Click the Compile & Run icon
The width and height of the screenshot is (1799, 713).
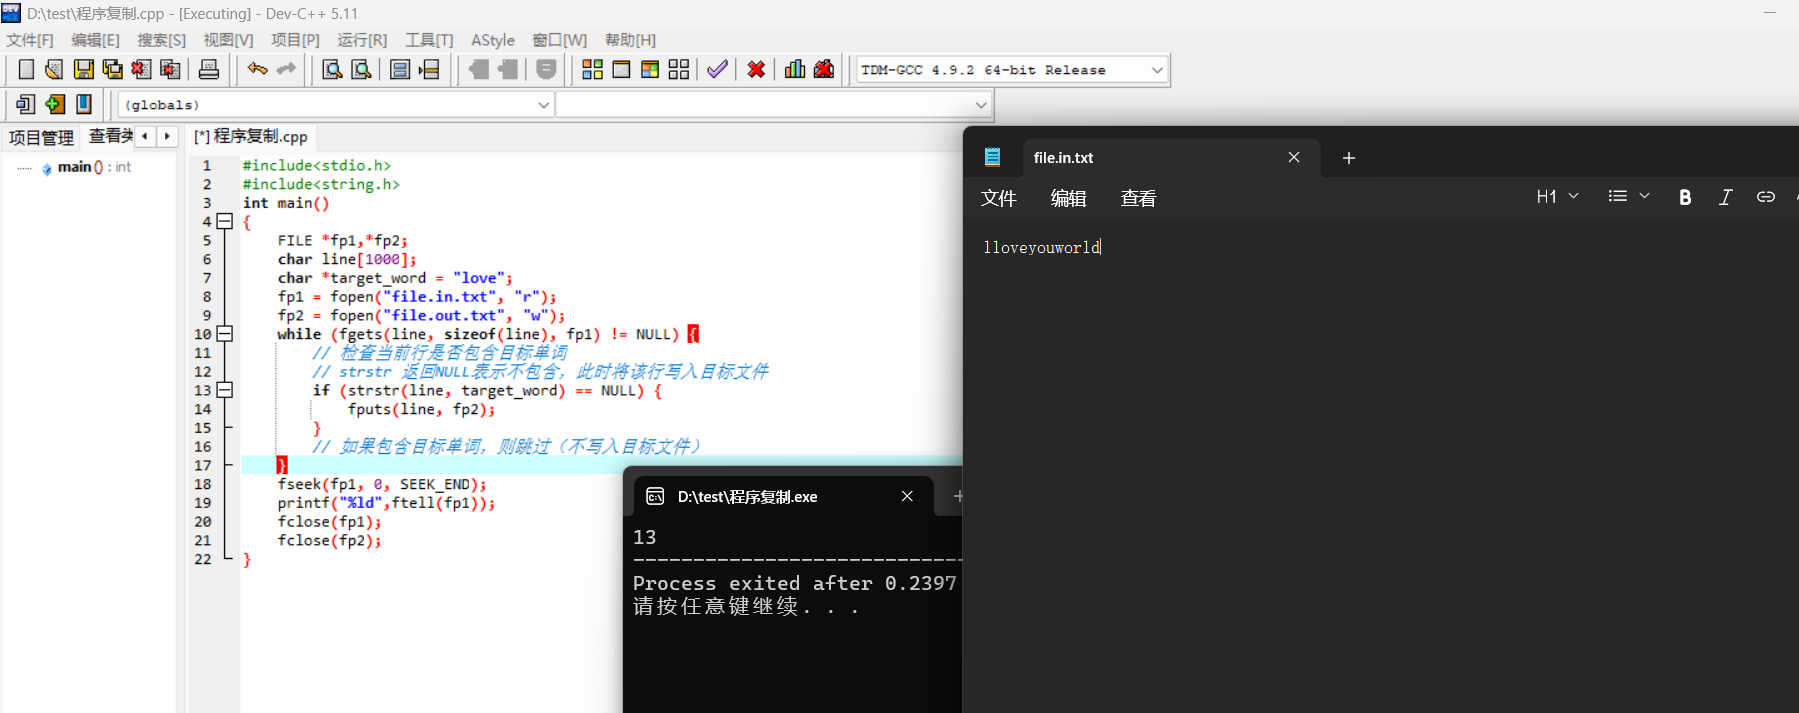[x=650, y=69]
